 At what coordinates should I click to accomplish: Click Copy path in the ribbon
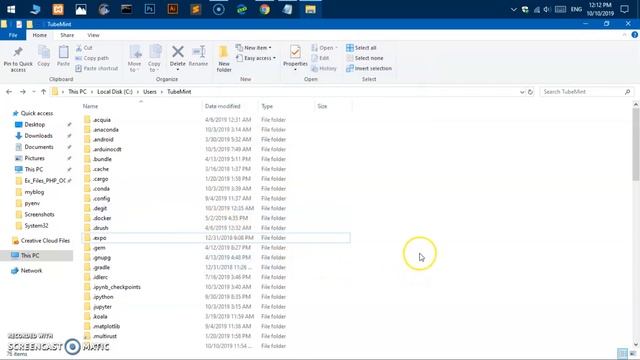click(x=92, y=58)
